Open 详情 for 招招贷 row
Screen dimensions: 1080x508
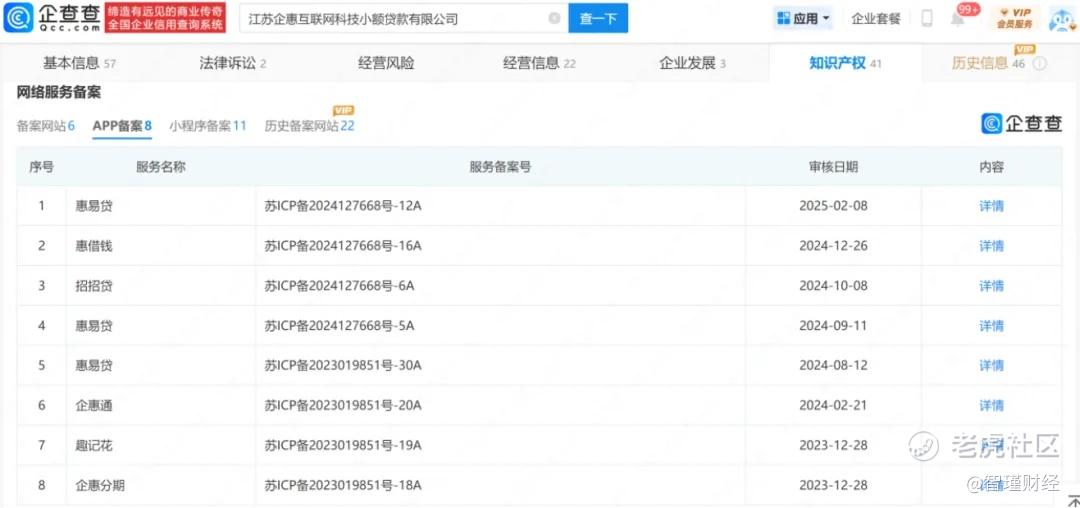coord(991,286)
